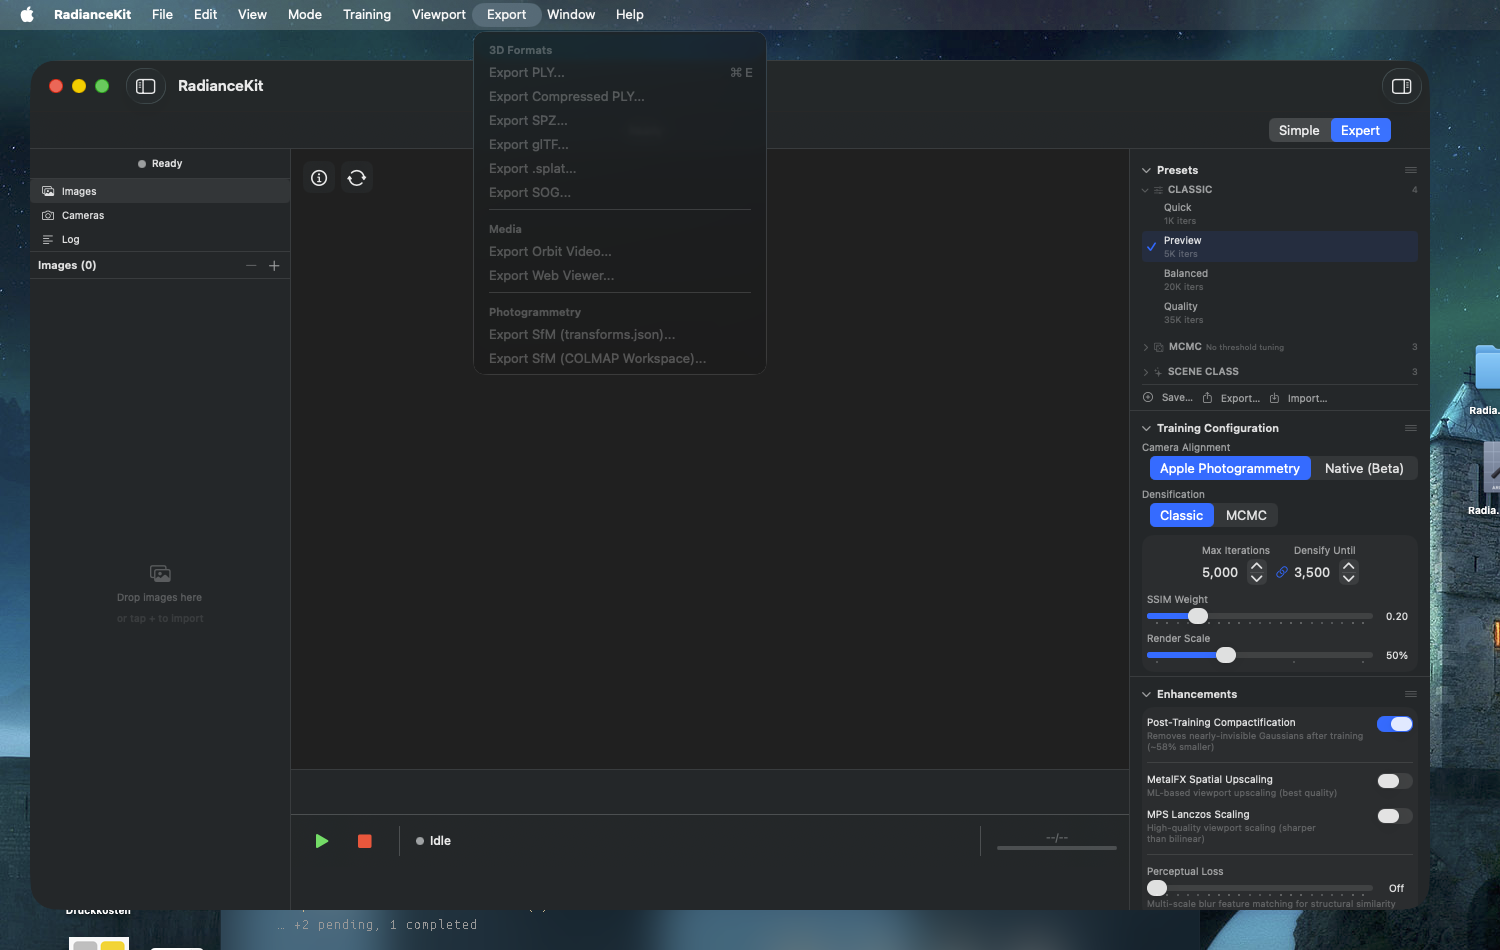Screen dimensions: 1500x950
Task: Collapse the Training Configuration section
Action: [1147, 428]
